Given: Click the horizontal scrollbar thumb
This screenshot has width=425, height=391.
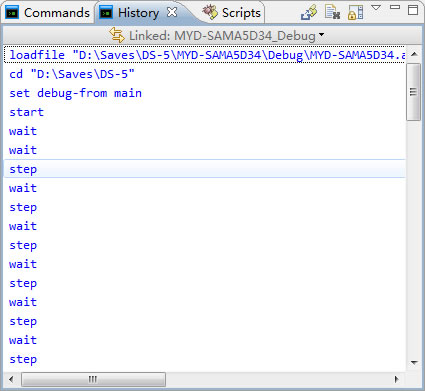Looking at the screenshot, I should tap(93, 379).
